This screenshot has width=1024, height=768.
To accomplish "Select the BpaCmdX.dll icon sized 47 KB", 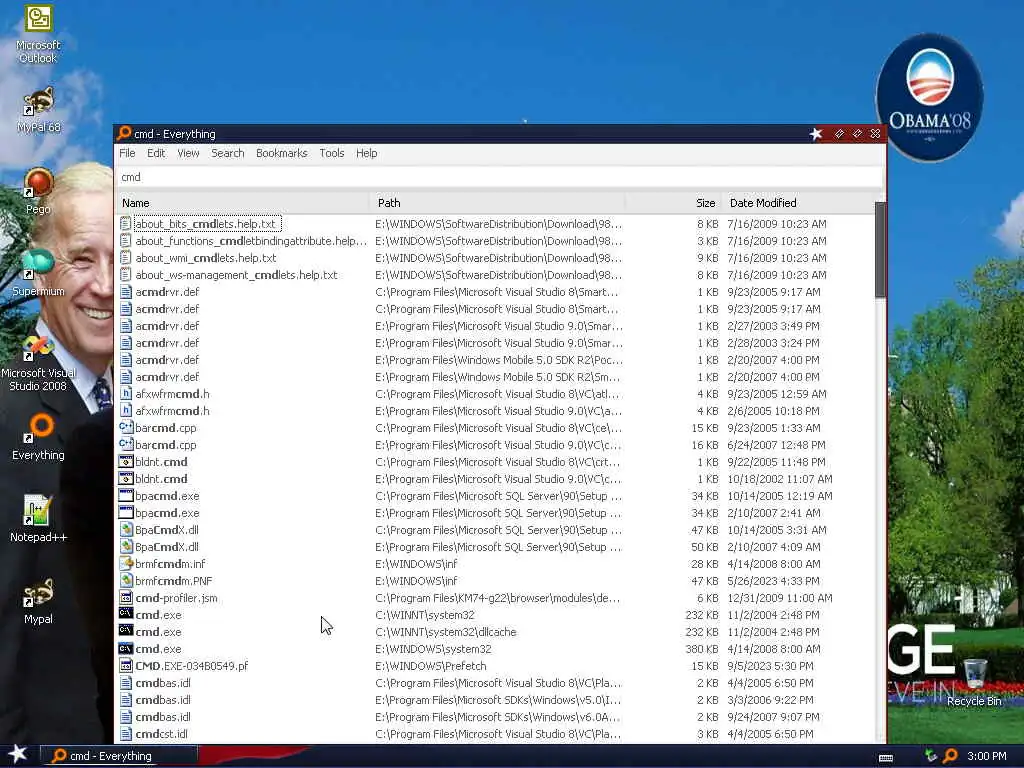I will coord(125,530).
